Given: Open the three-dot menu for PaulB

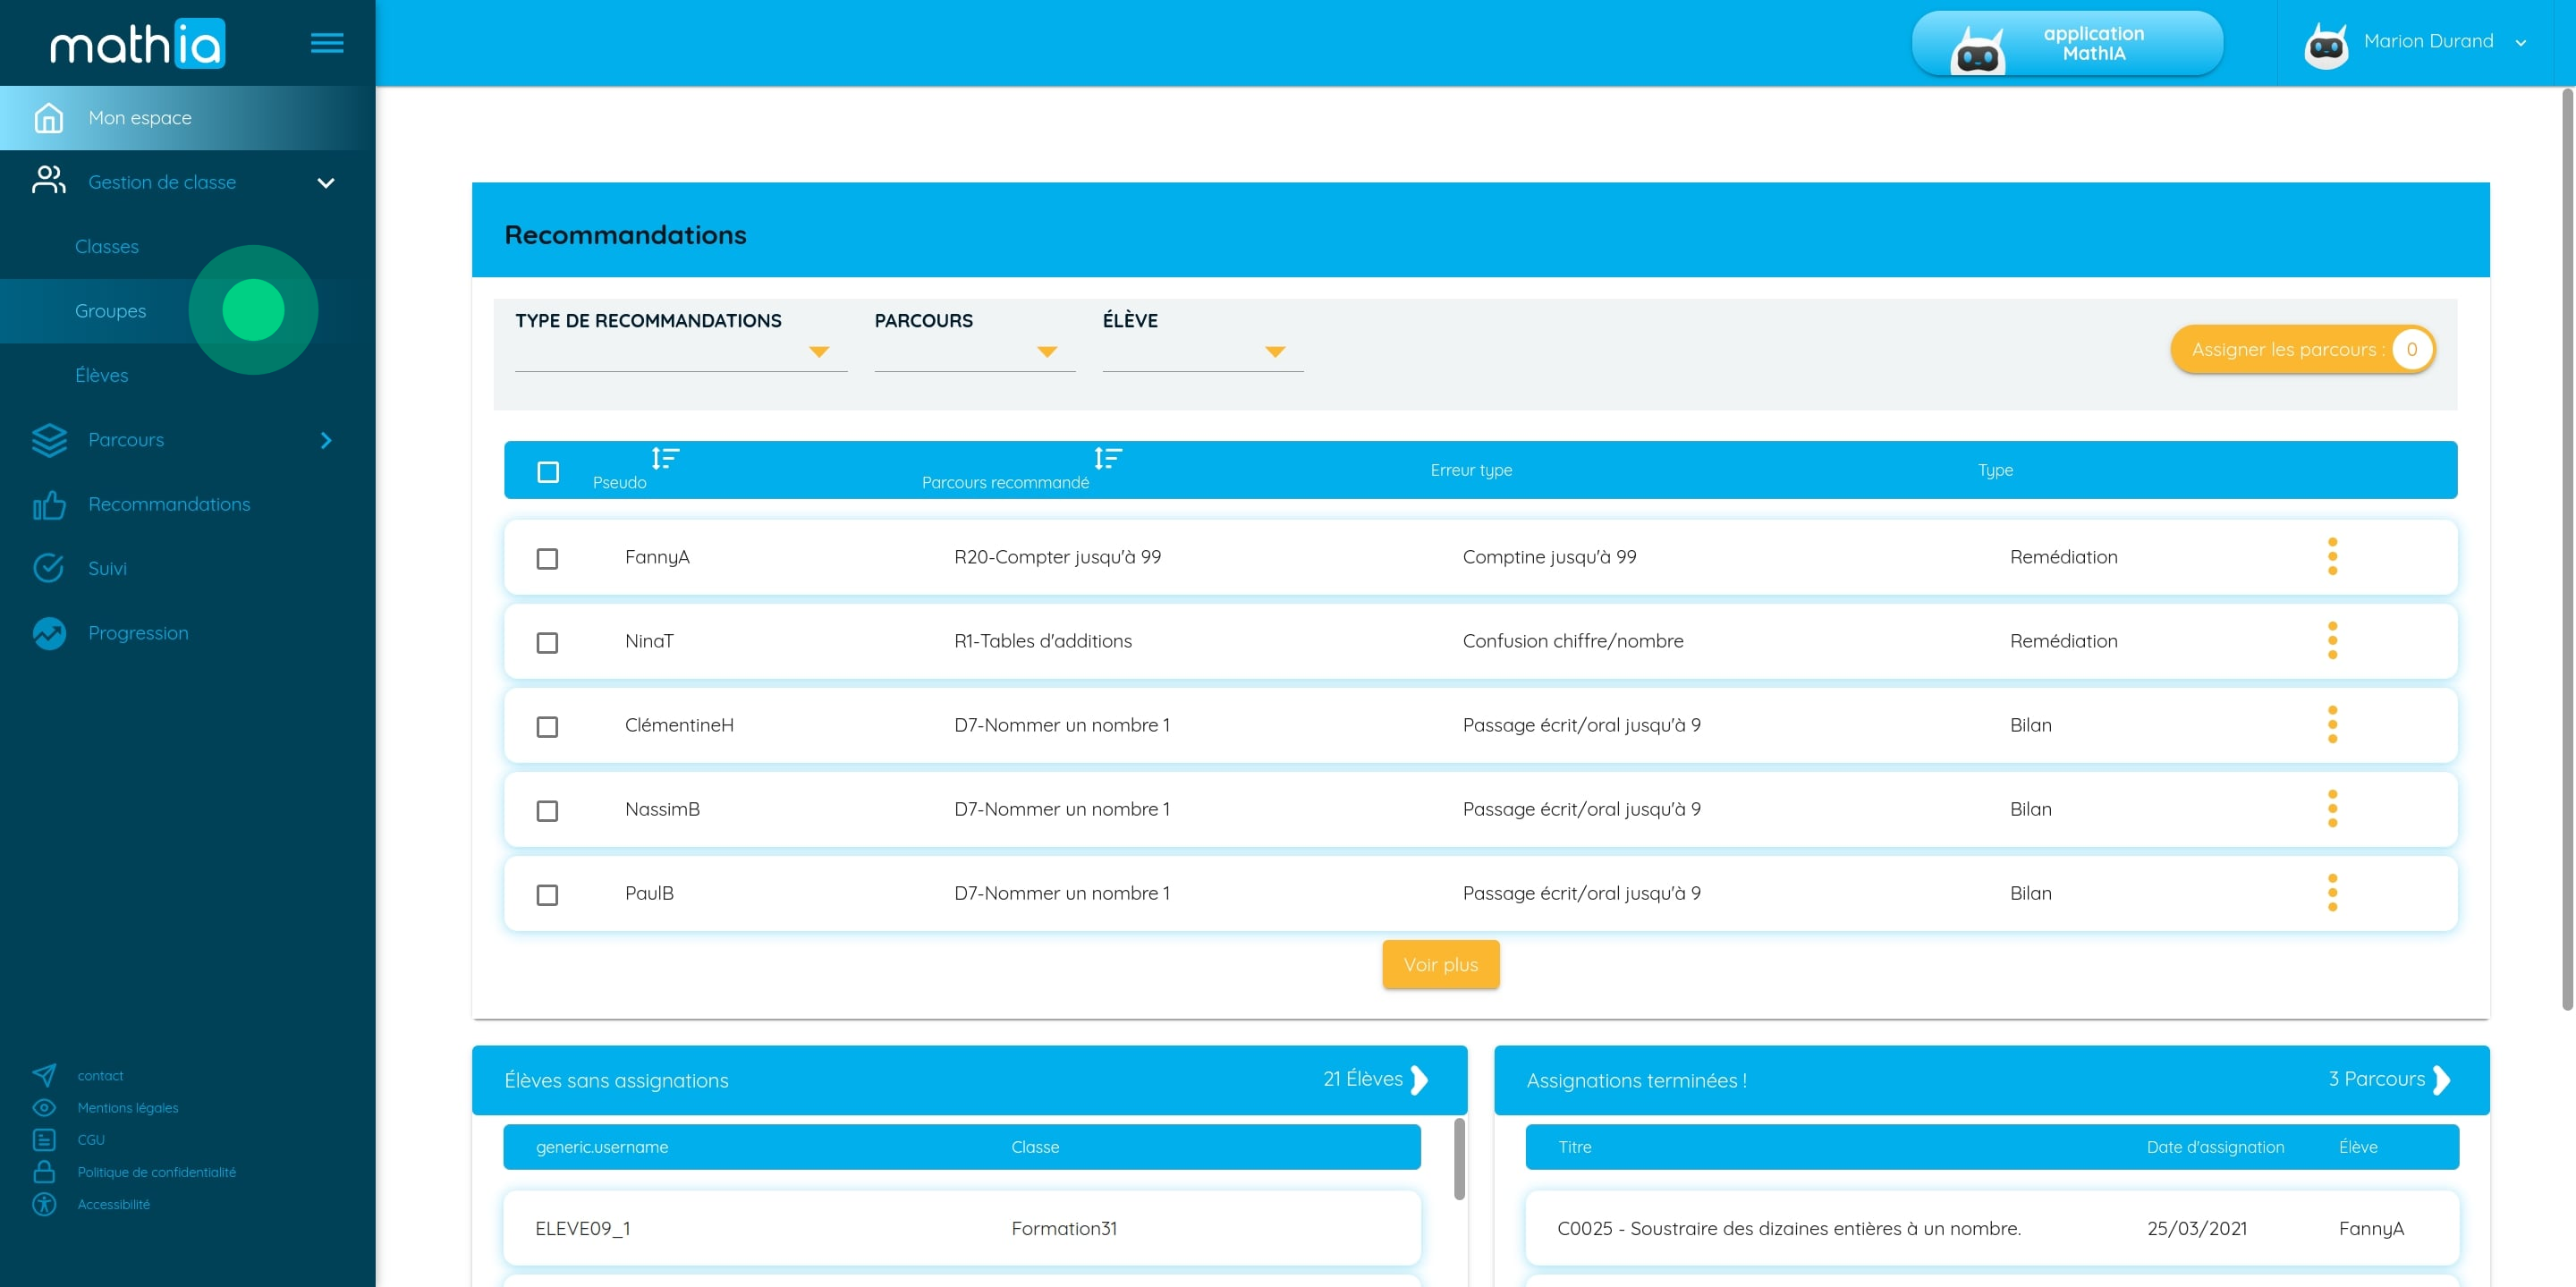Looking at the screenshot, I should click(2332, 893).
